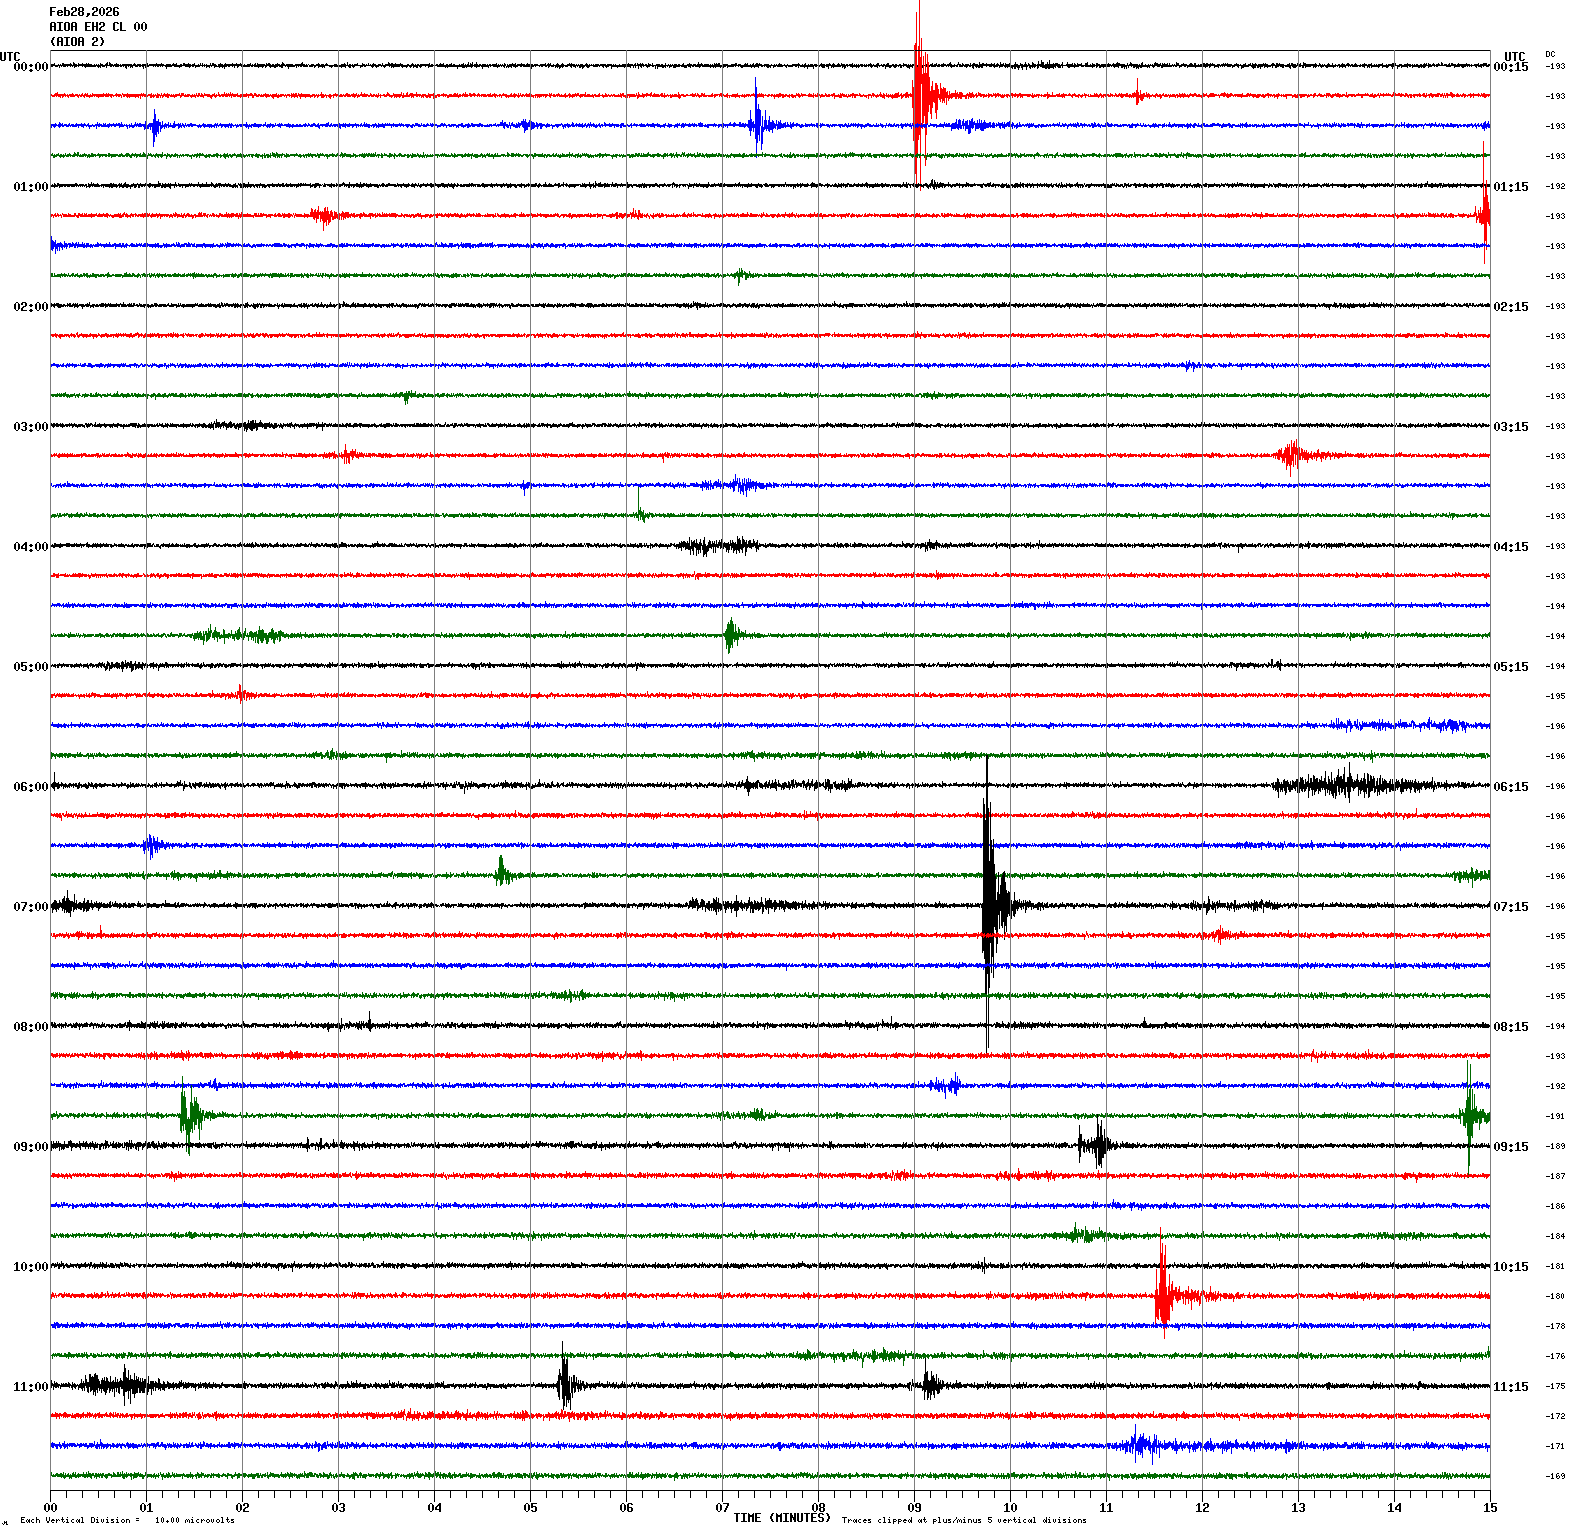Click the 03:15 label on the right axis
1570x1534 pixels.
coord(1510,427)
